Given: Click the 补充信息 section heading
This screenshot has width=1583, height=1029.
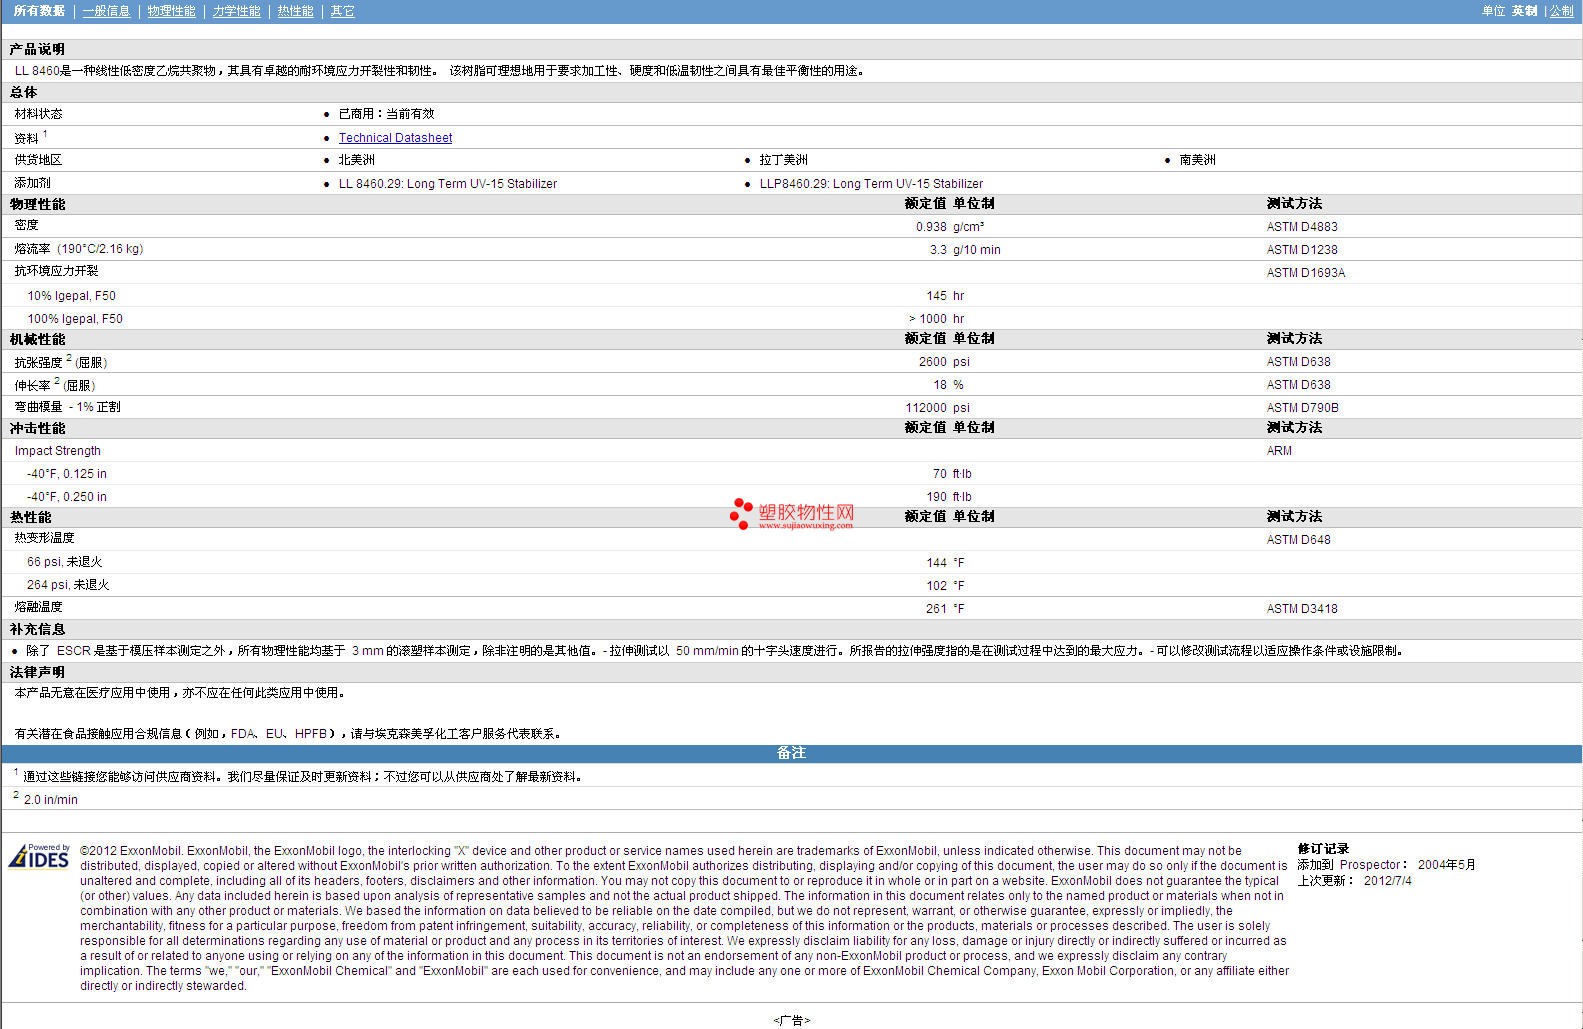Looking at the screenshot, I should (x=37, y=629).
